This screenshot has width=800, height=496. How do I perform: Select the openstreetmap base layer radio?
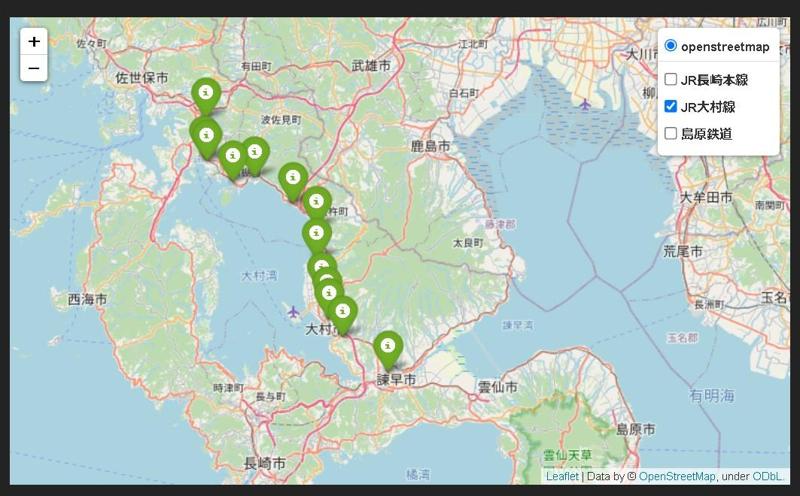click(x=670, y=46)
